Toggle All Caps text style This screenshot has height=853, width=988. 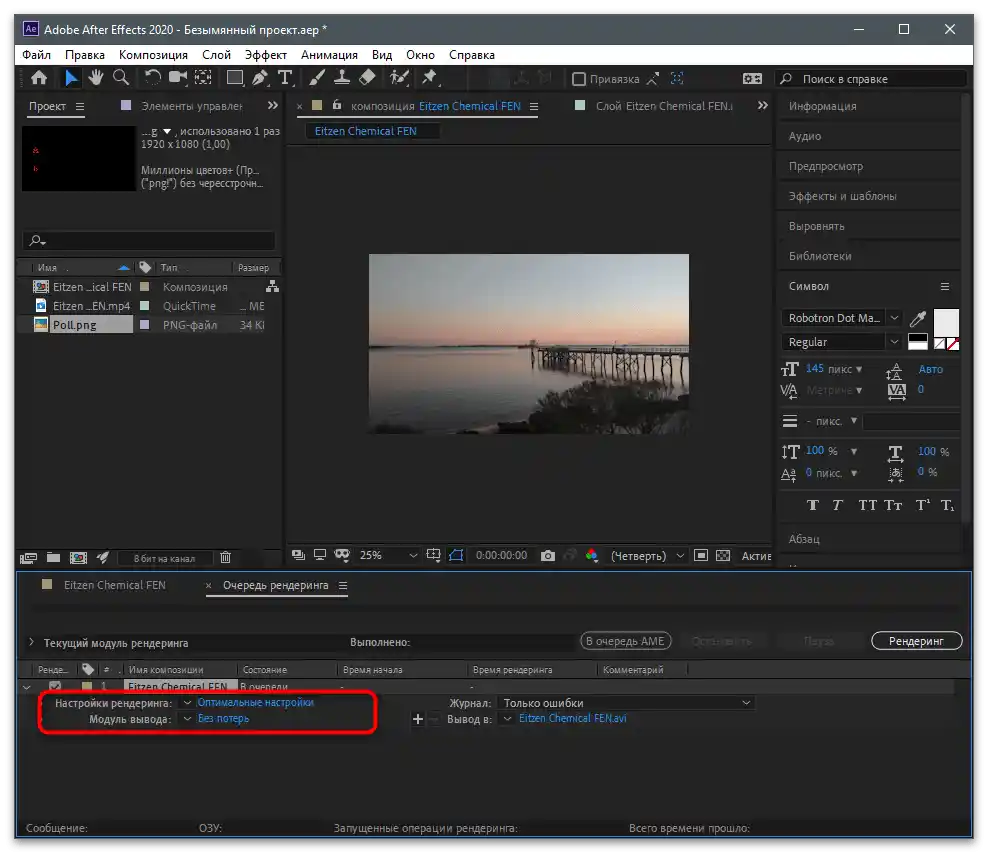[x=868, y=505]
